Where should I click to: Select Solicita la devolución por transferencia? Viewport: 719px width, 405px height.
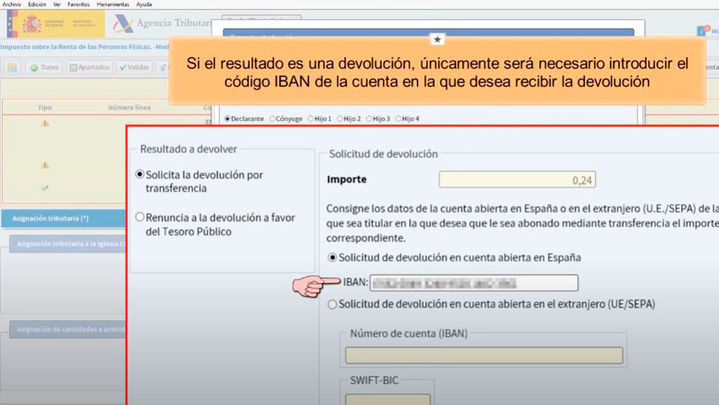point(140,174)
